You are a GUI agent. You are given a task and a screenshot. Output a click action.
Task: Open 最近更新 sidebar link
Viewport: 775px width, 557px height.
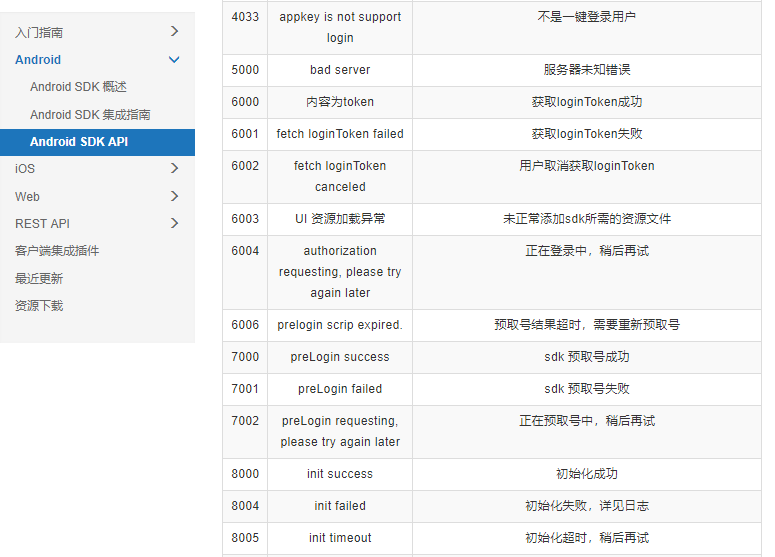39,278
